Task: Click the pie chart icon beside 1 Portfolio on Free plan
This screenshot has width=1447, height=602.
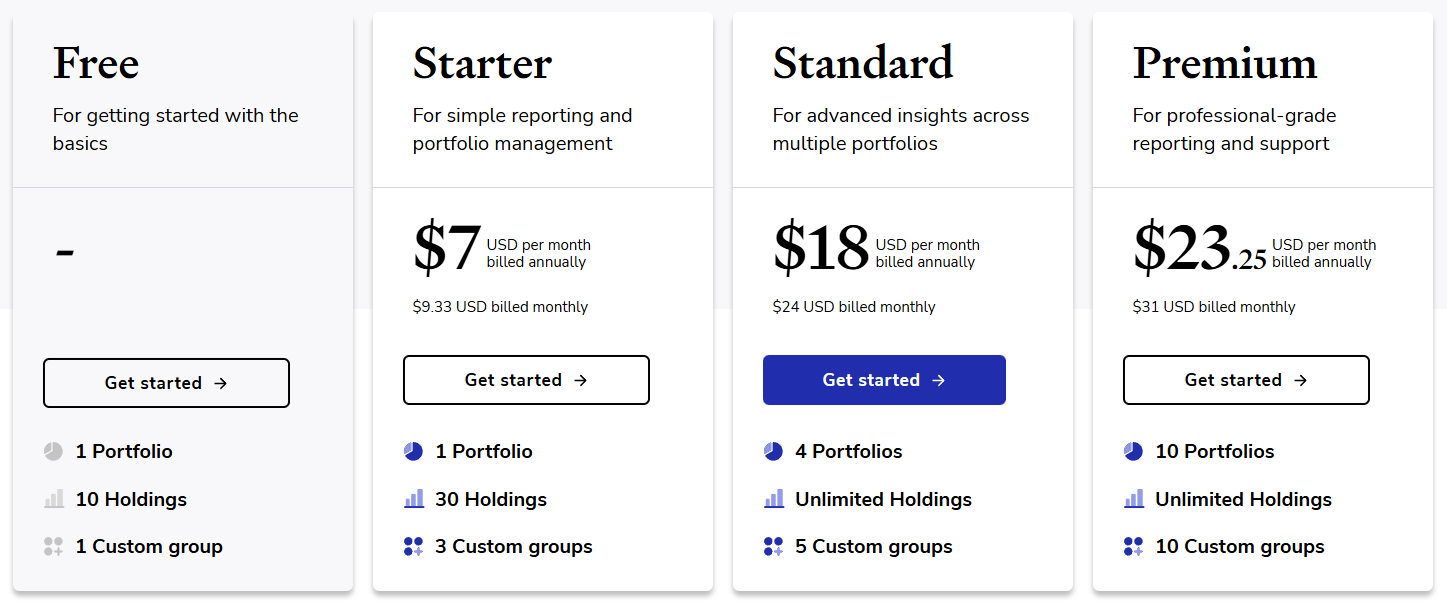Action: (x=54, y=451)
